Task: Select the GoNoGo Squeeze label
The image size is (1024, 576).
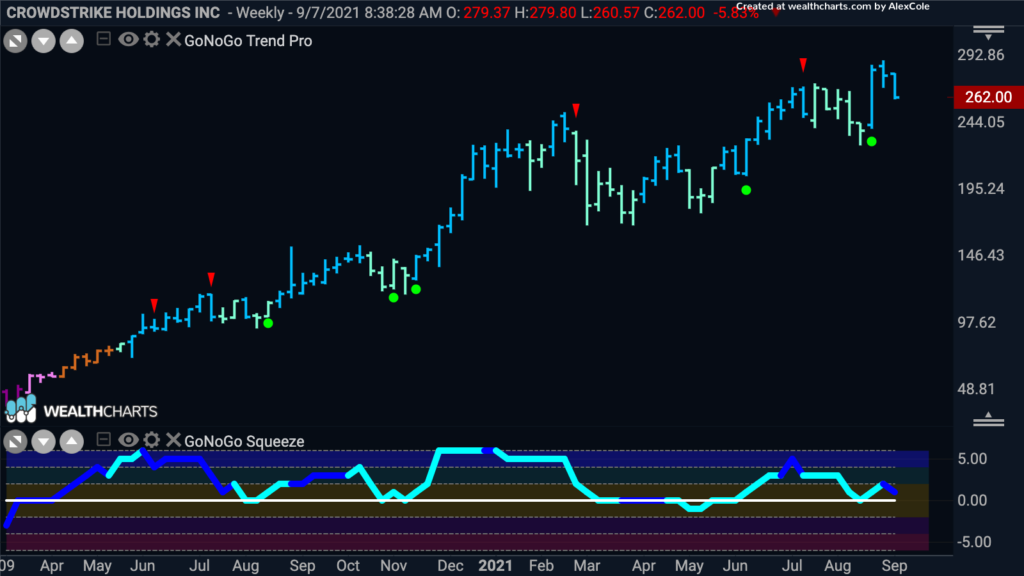Action: click(x=244, y=441)
